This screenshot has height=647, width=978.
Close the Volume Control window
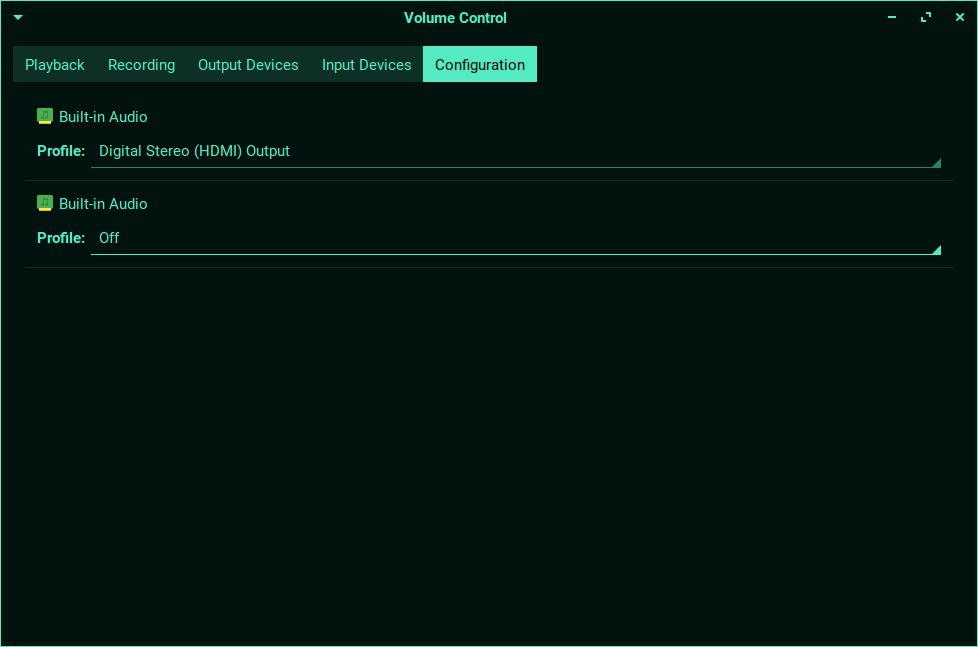(959, 18)
